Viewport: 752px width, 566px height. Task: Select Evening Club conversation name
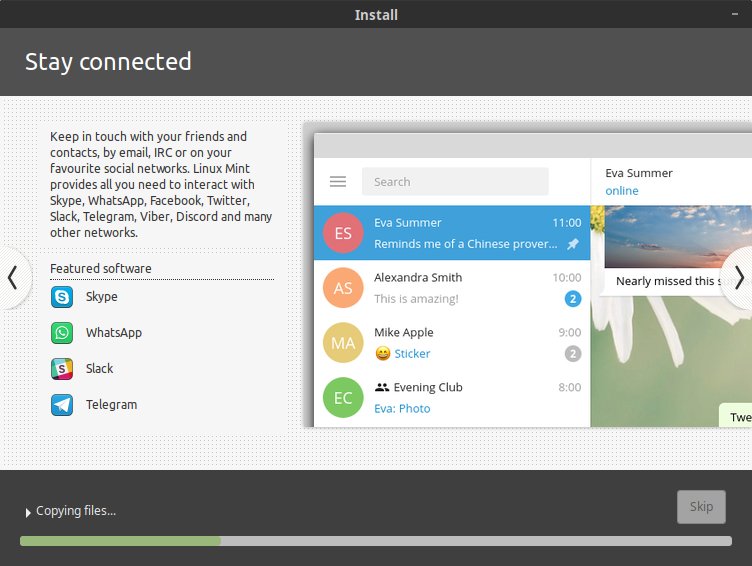[428, 387]
